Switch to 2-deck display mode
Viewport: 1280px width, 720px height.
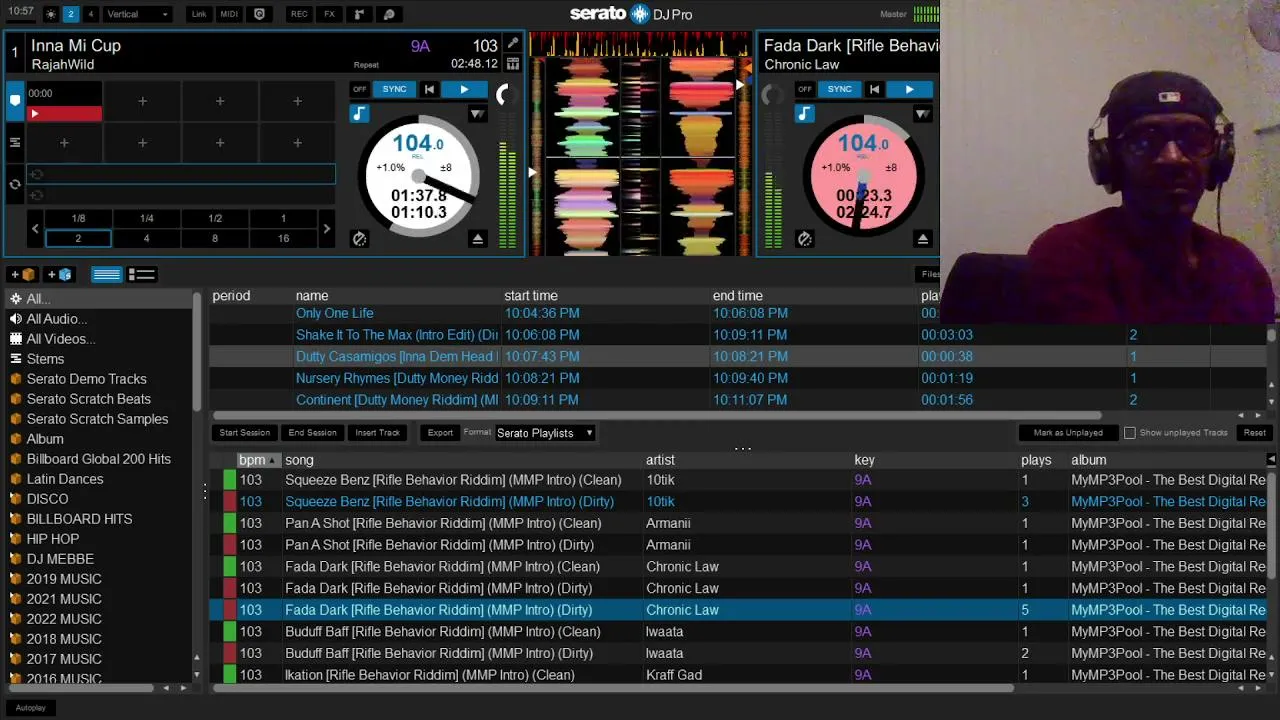tap(70, 14)
